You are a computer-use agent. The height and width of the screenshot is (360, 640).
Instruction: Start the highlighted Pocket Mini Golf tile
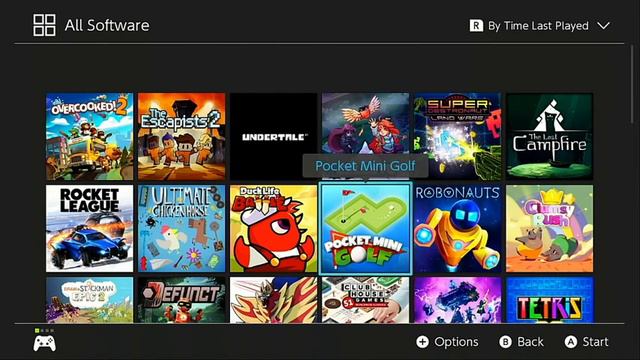pos(365,229)
